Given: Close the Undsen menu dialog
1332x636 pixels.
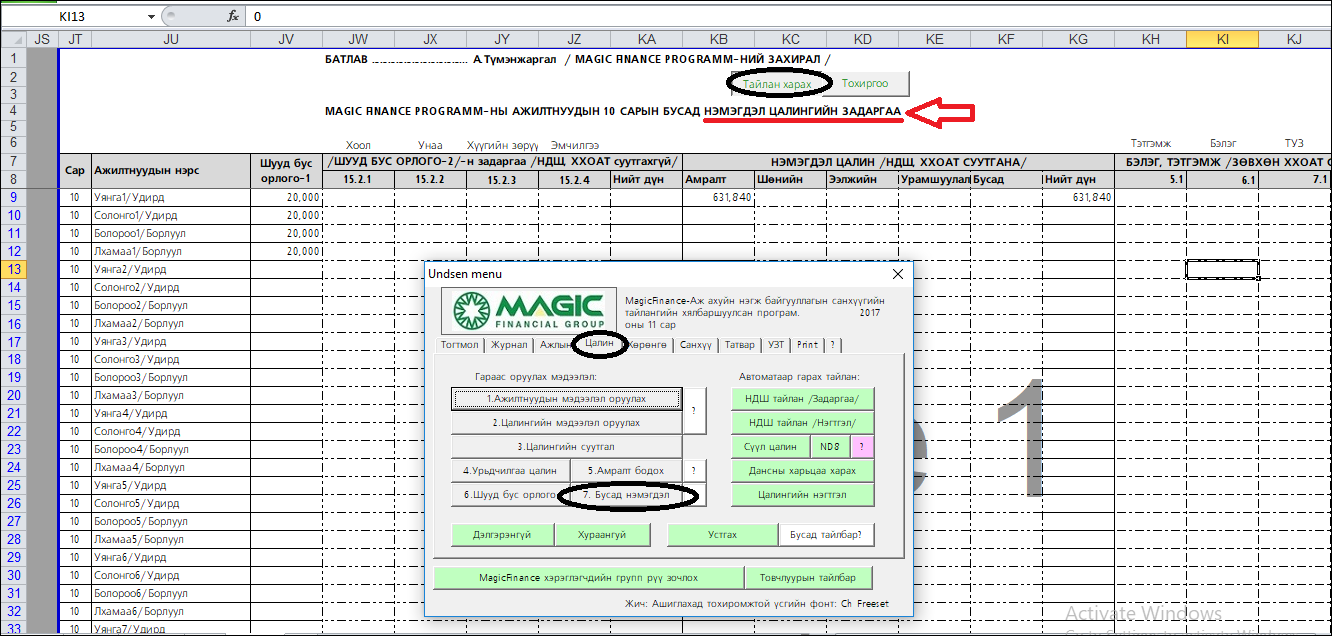Looking at the screenshot, I should [x=897, y=274].
